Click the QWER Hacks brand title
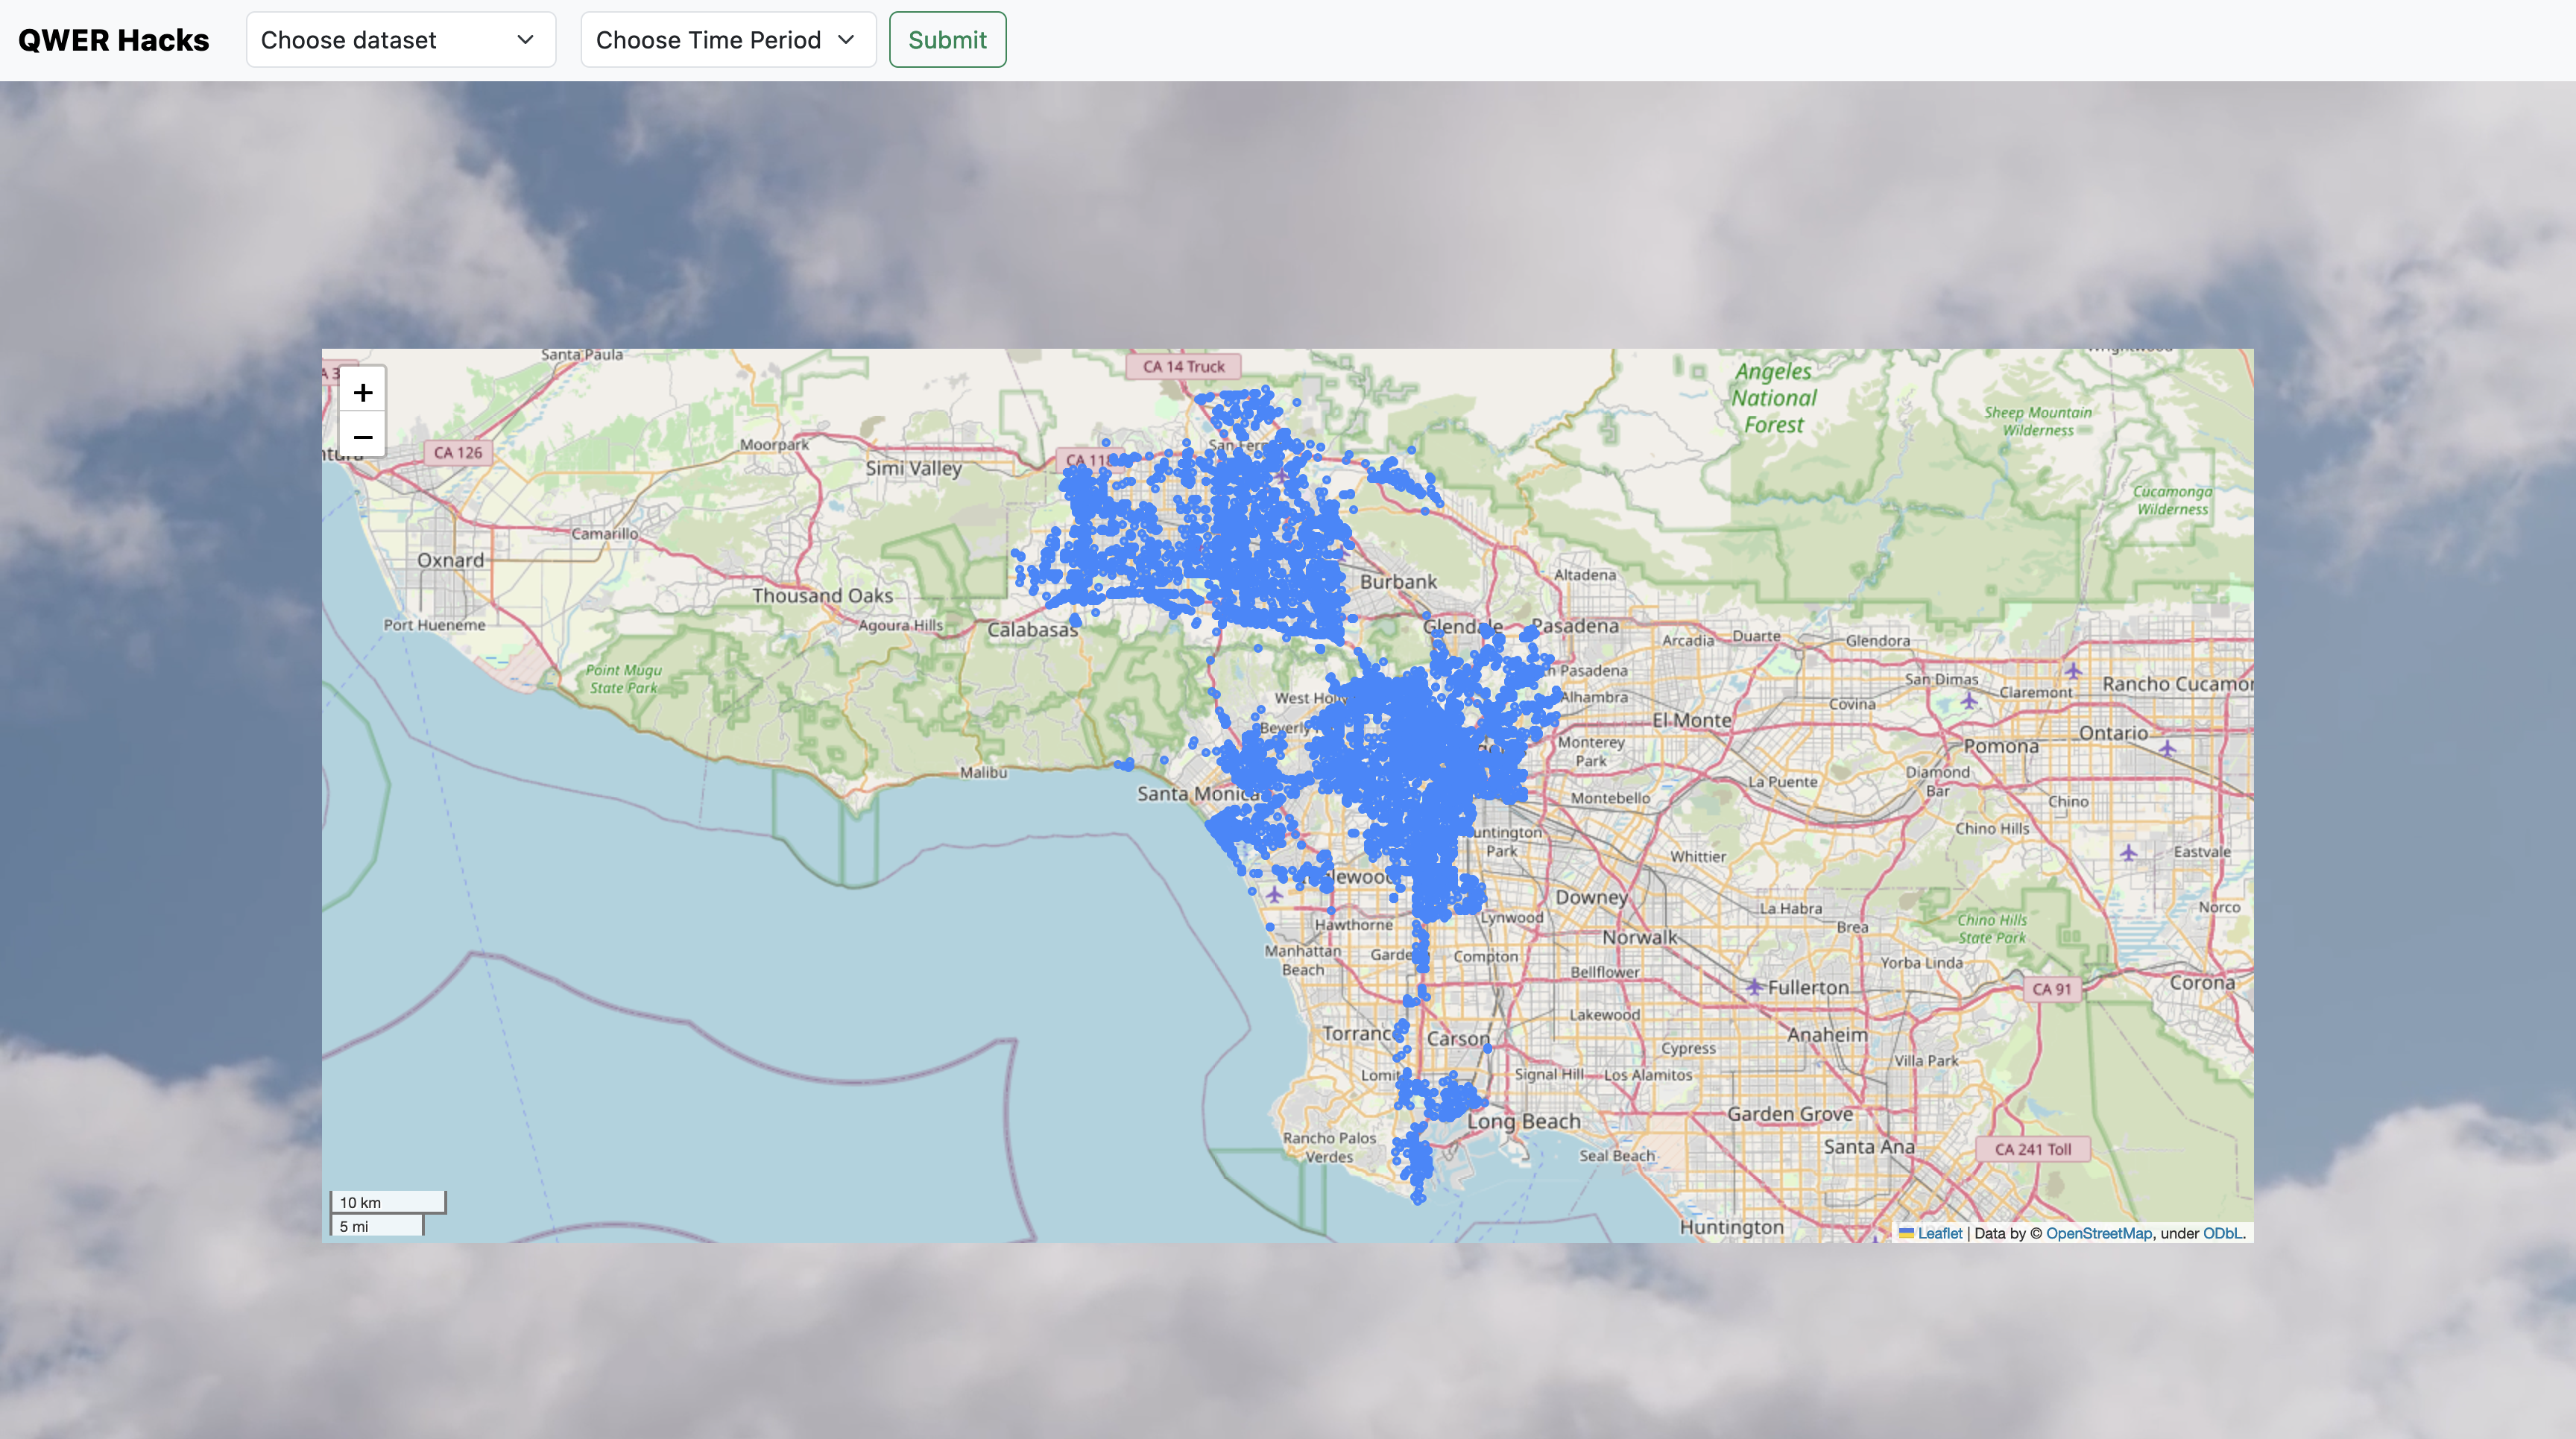 tap(114, 40)
